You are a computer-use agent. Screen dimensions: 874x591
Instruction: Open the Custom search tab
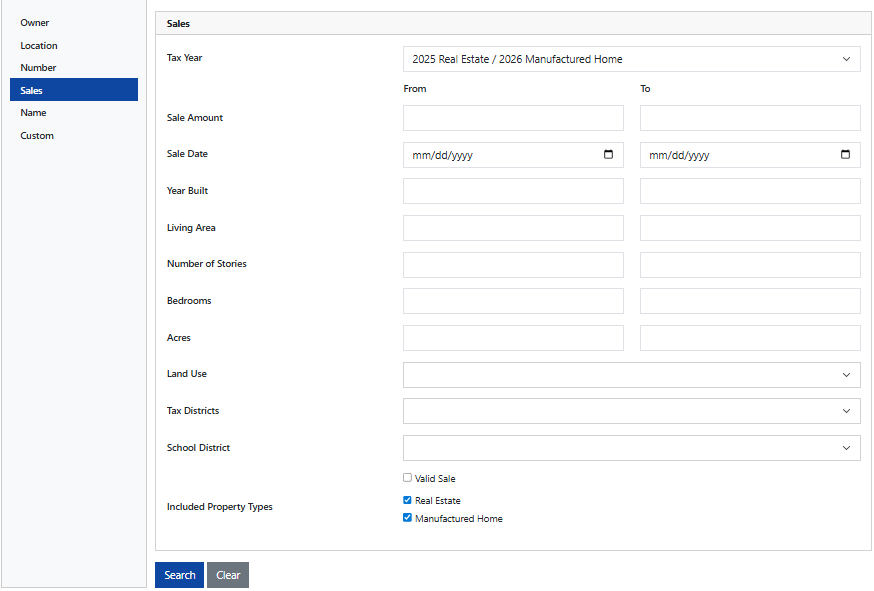pos(37,136)
